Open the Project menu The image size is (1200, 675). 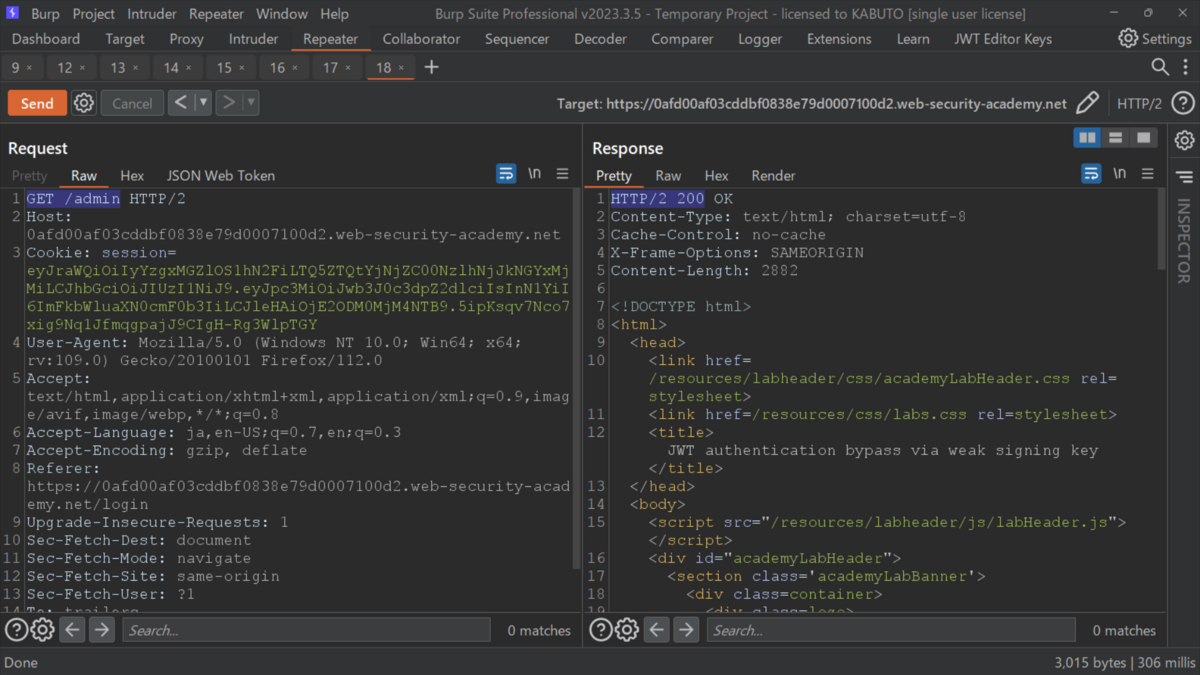click(94, 14)
